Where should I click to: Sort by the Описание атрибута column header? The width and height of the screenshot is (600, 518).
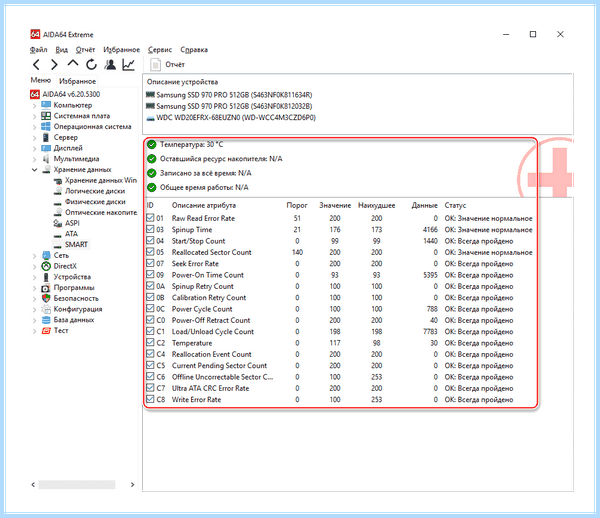[204, 205]
